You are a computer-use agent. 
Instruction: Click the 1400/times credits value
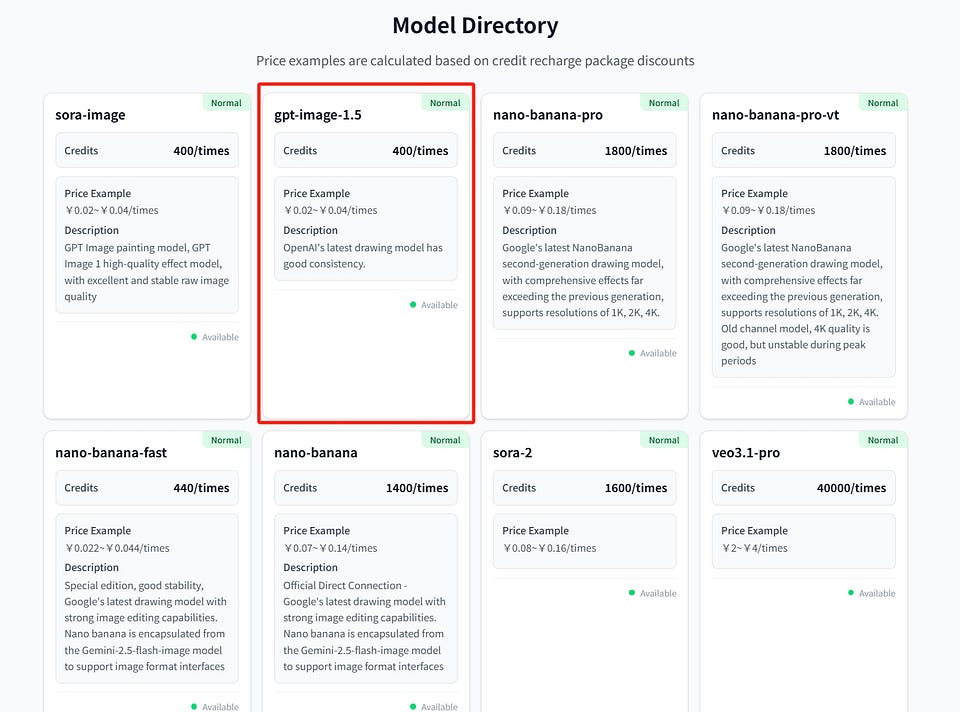tap(417, 488)
